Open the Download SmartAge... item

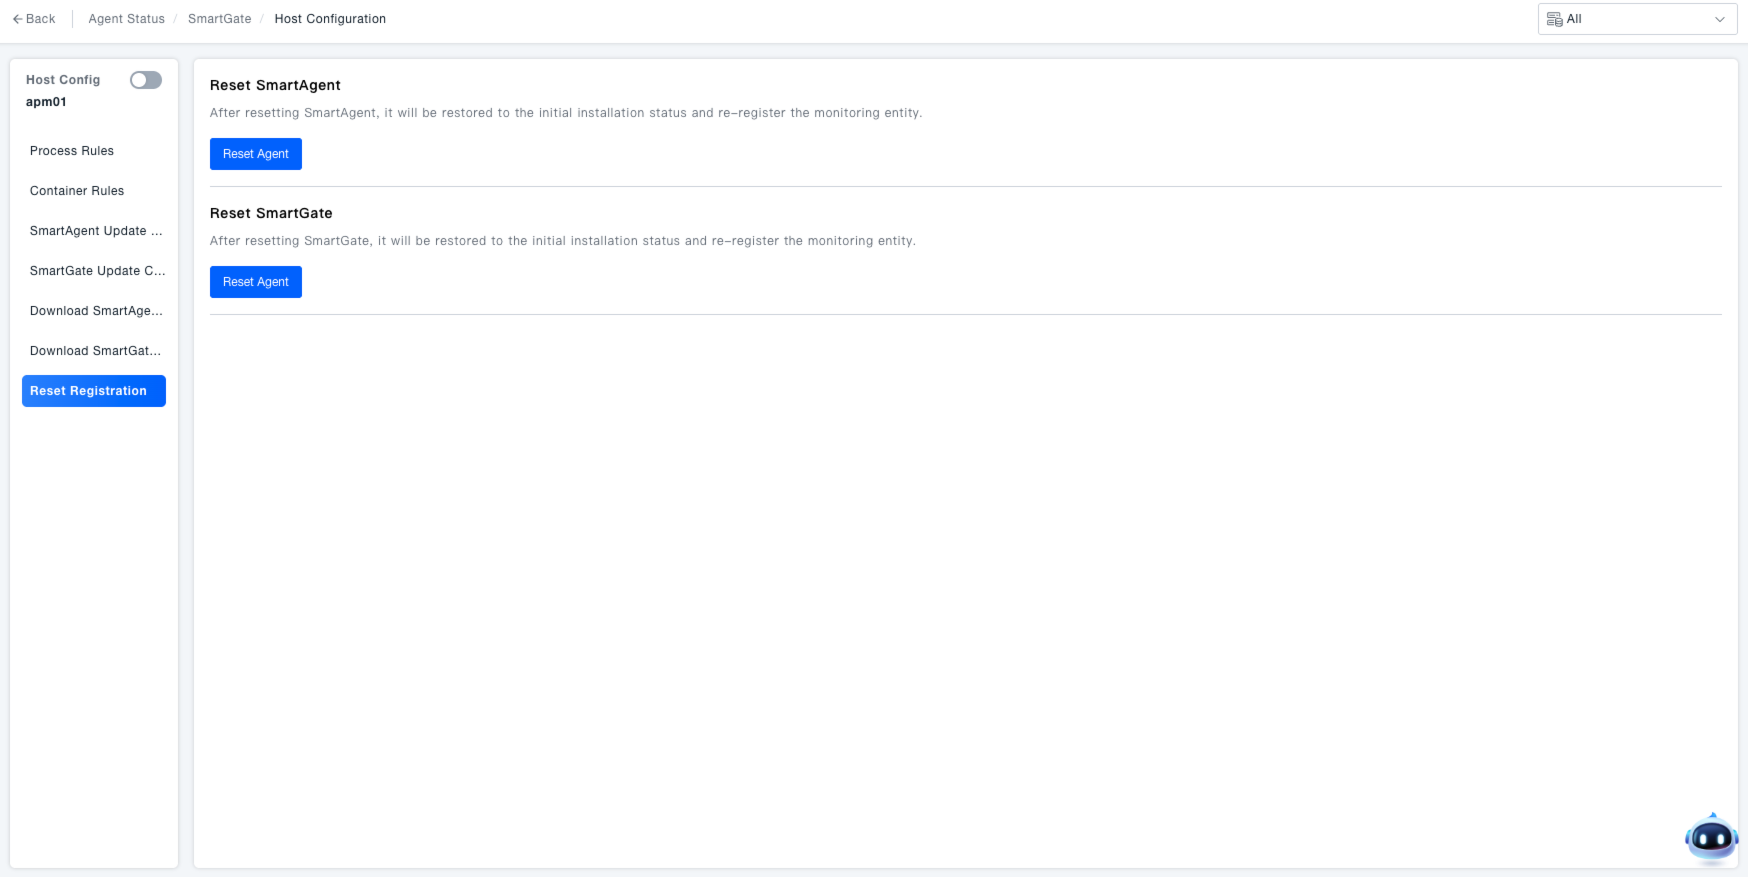tap(96, 311)
